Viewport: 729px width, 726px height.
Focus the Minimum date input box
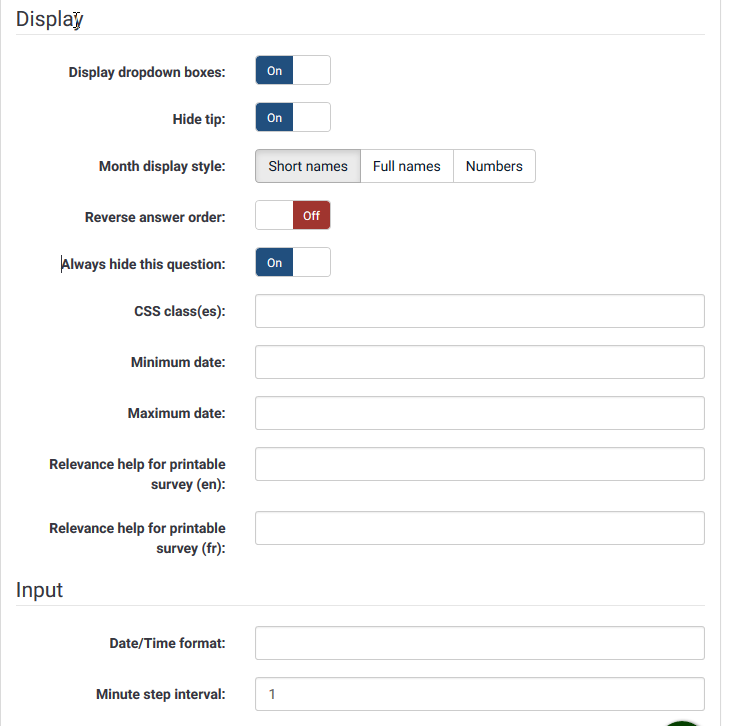[x=479, y=362]
